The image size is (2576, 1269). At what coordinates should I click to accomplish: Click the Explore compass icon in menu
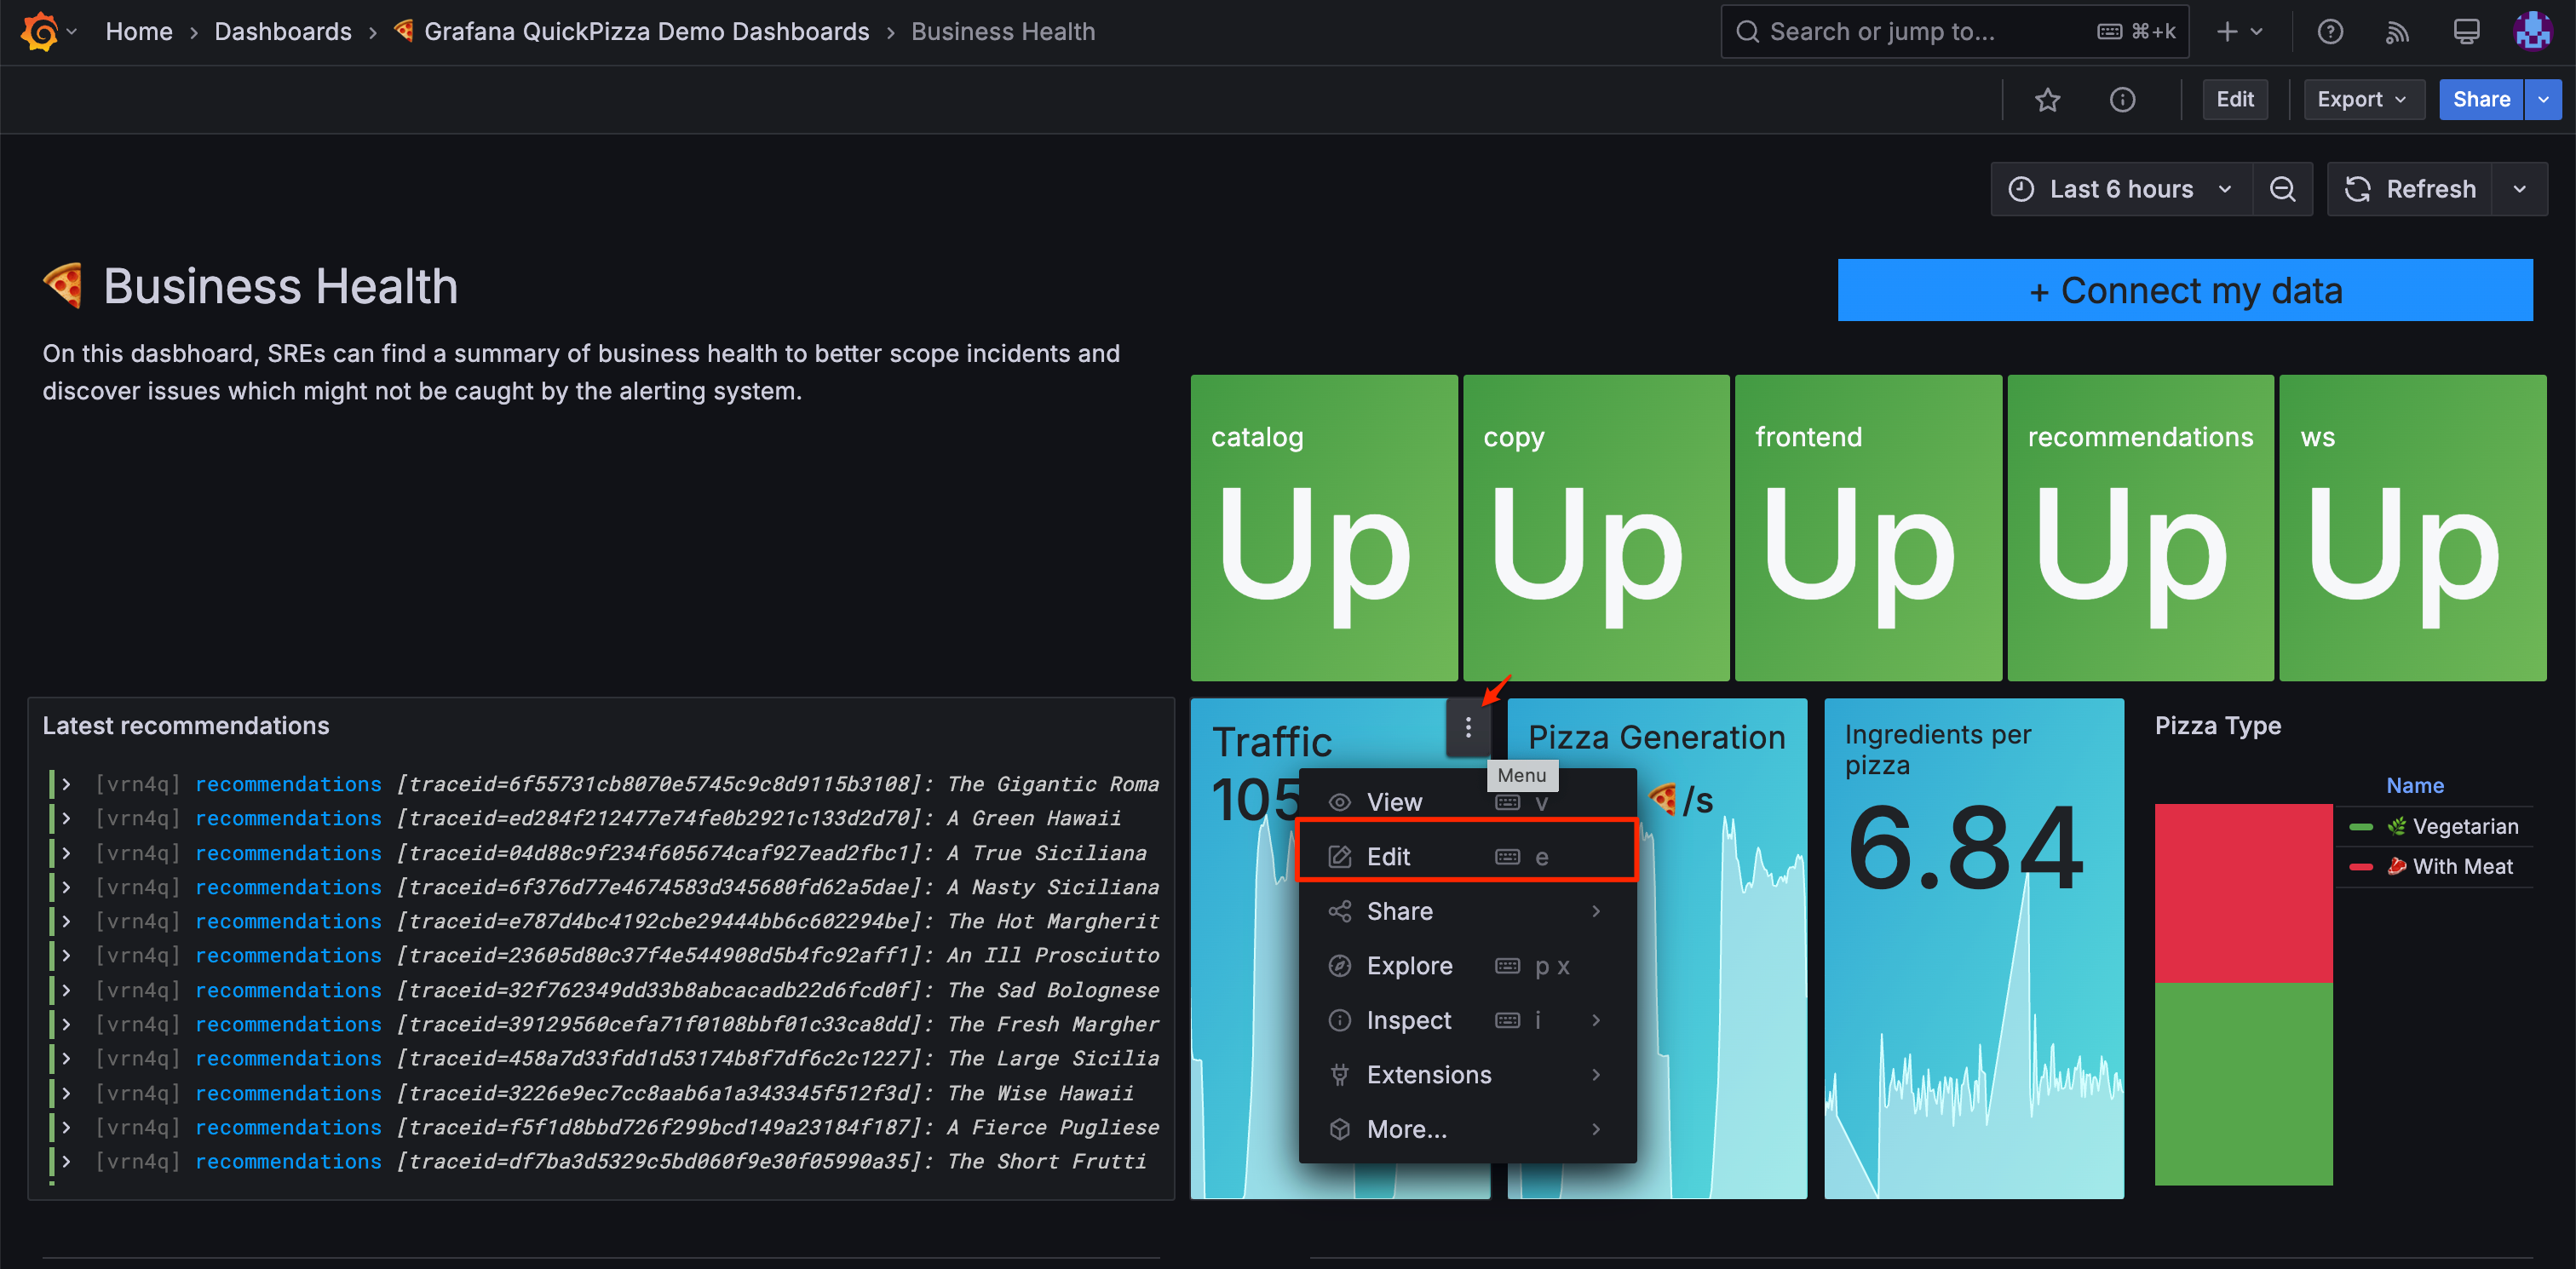click(1339, 966)
